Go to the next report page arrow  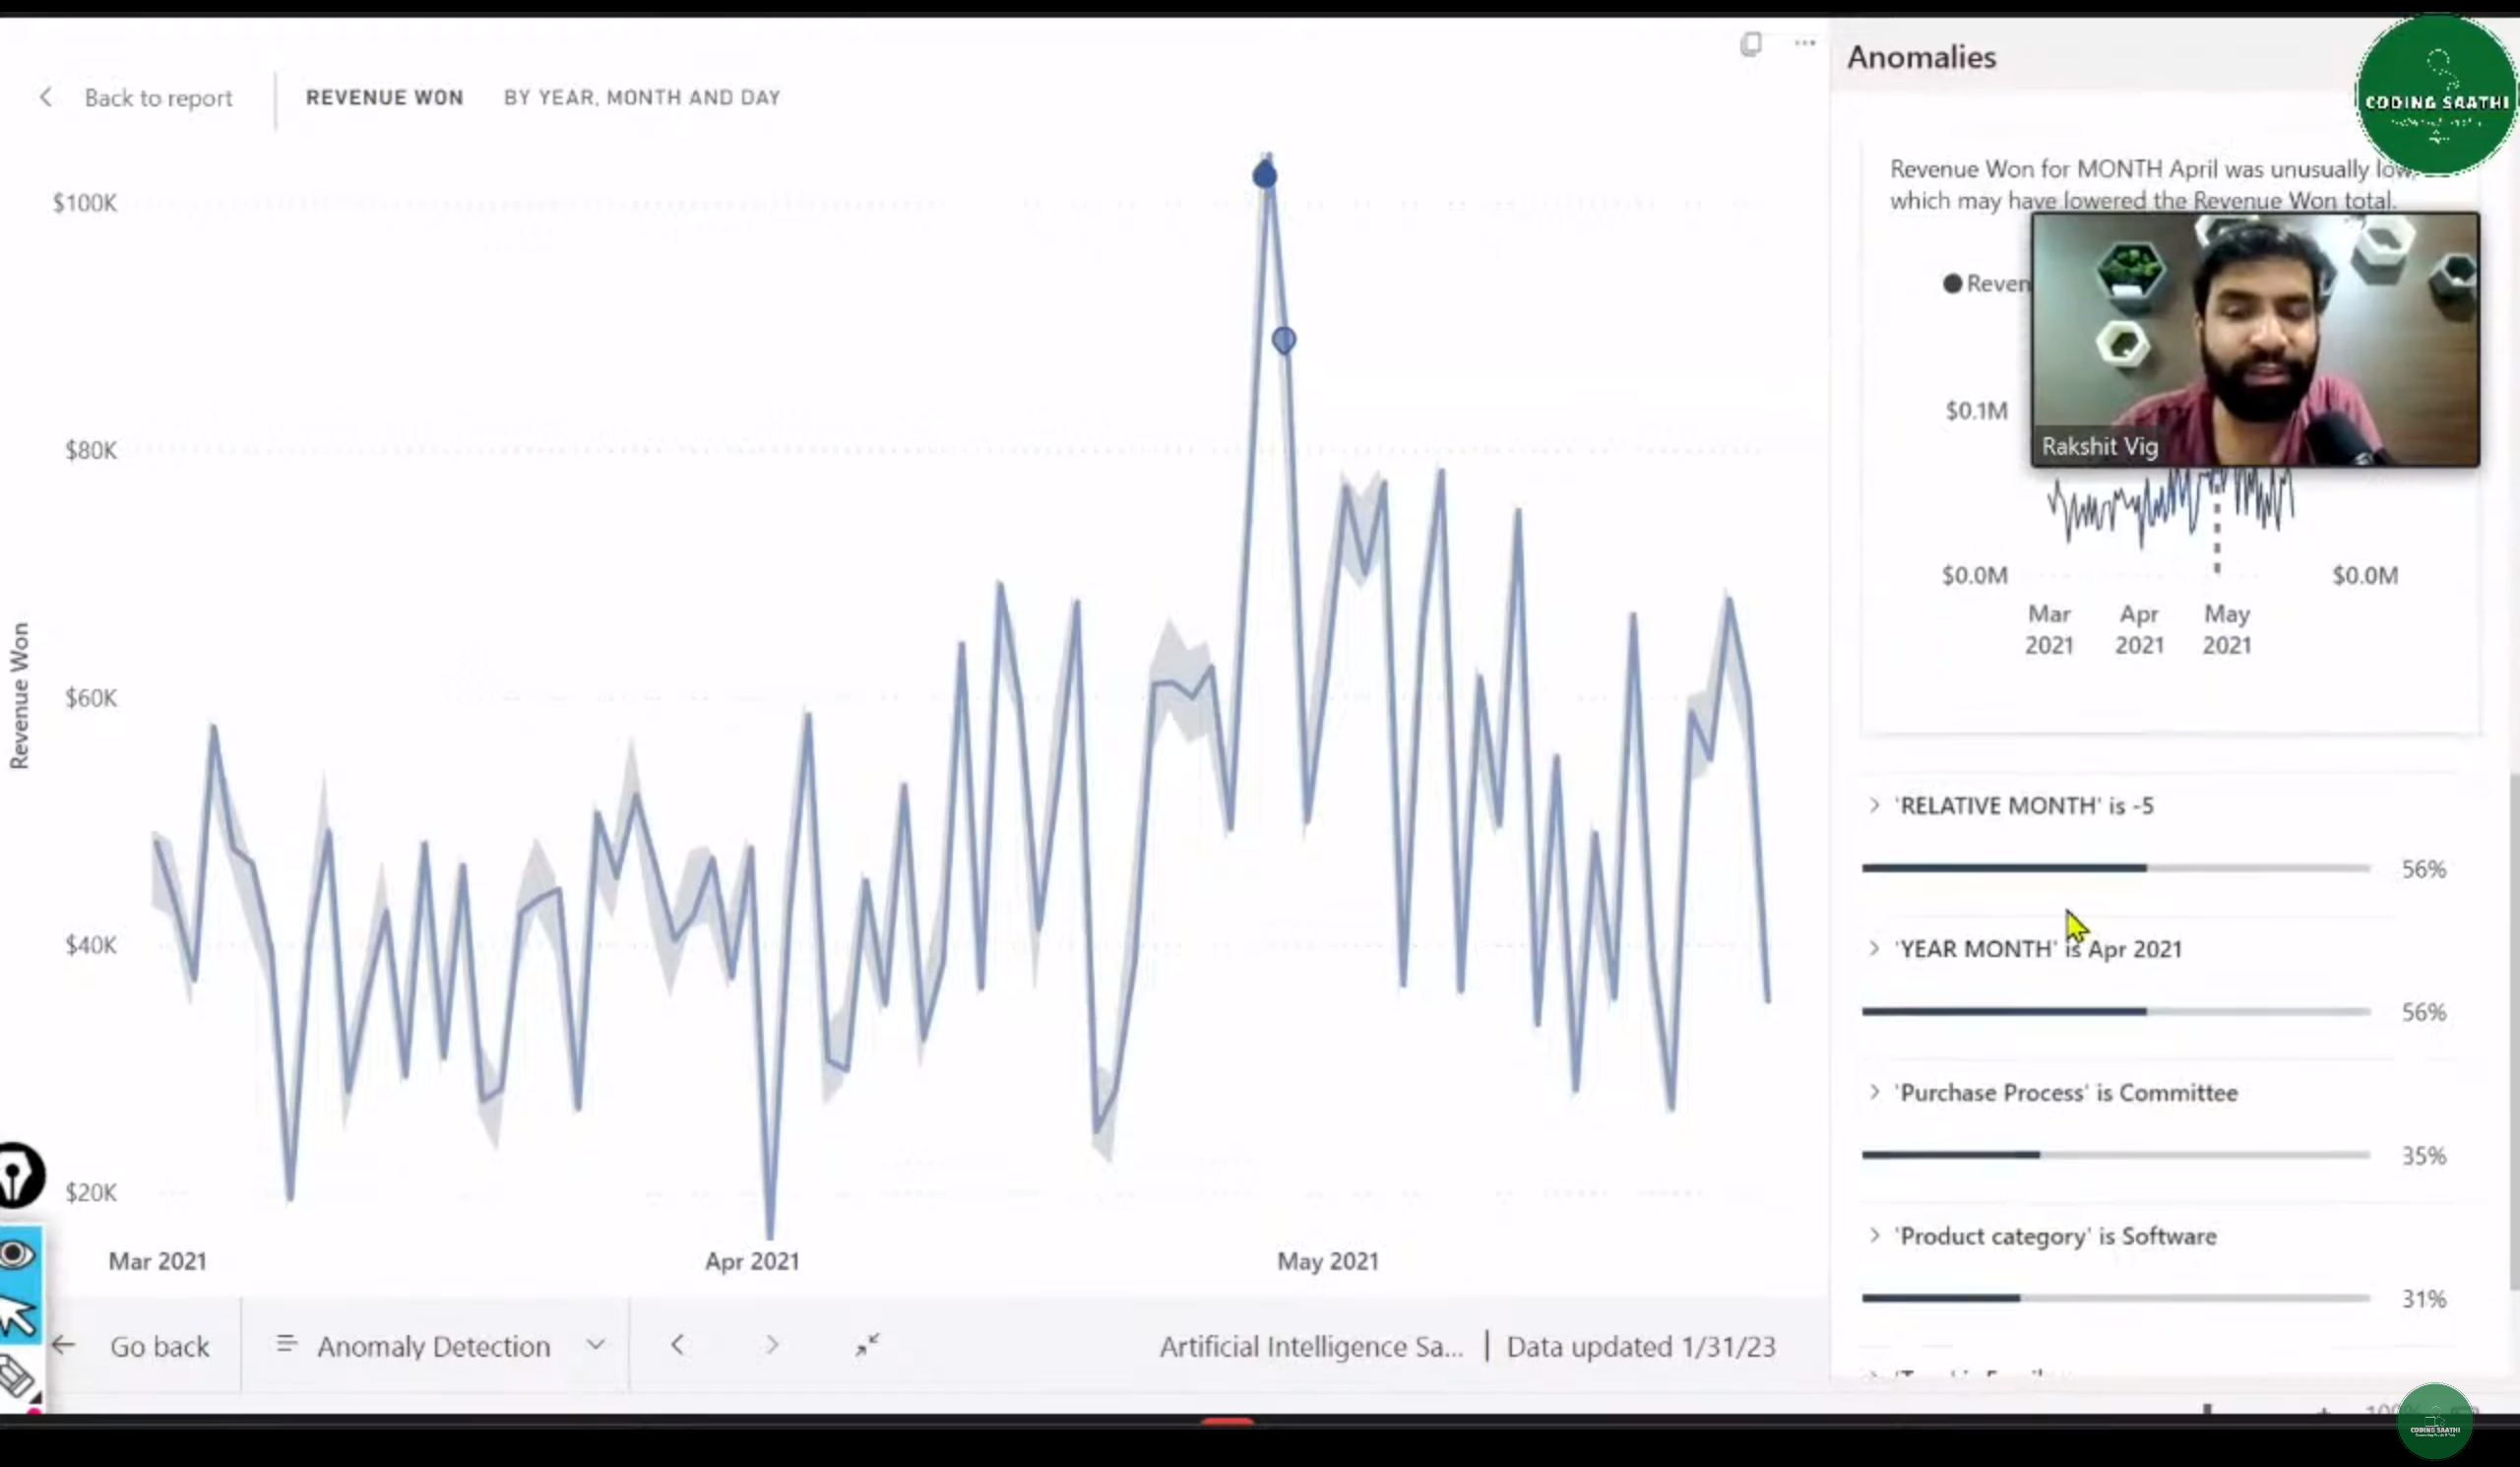pyautogui.click(x=772, y=1345)
